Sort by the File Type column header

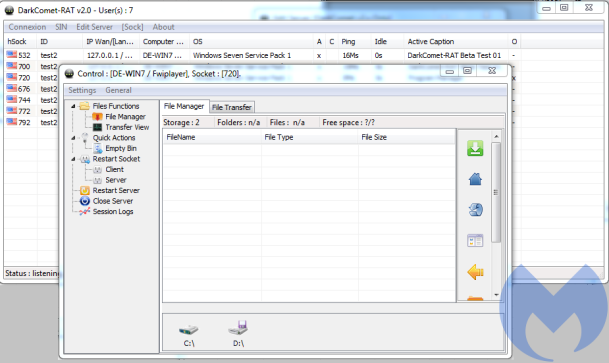[x=310, y=137]
